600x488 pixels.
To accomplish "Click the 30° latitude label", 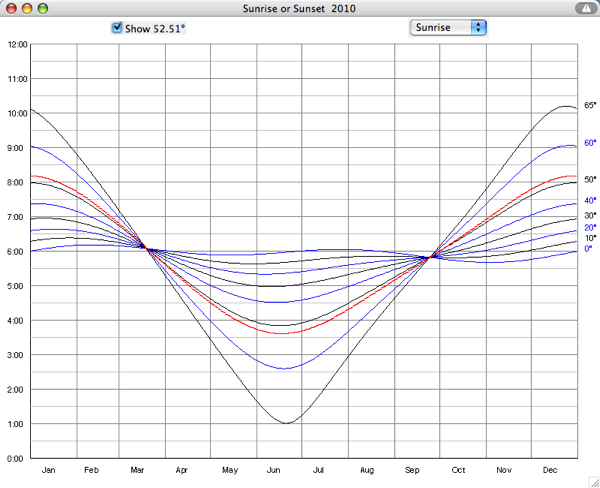I will [x=590, y=215].
